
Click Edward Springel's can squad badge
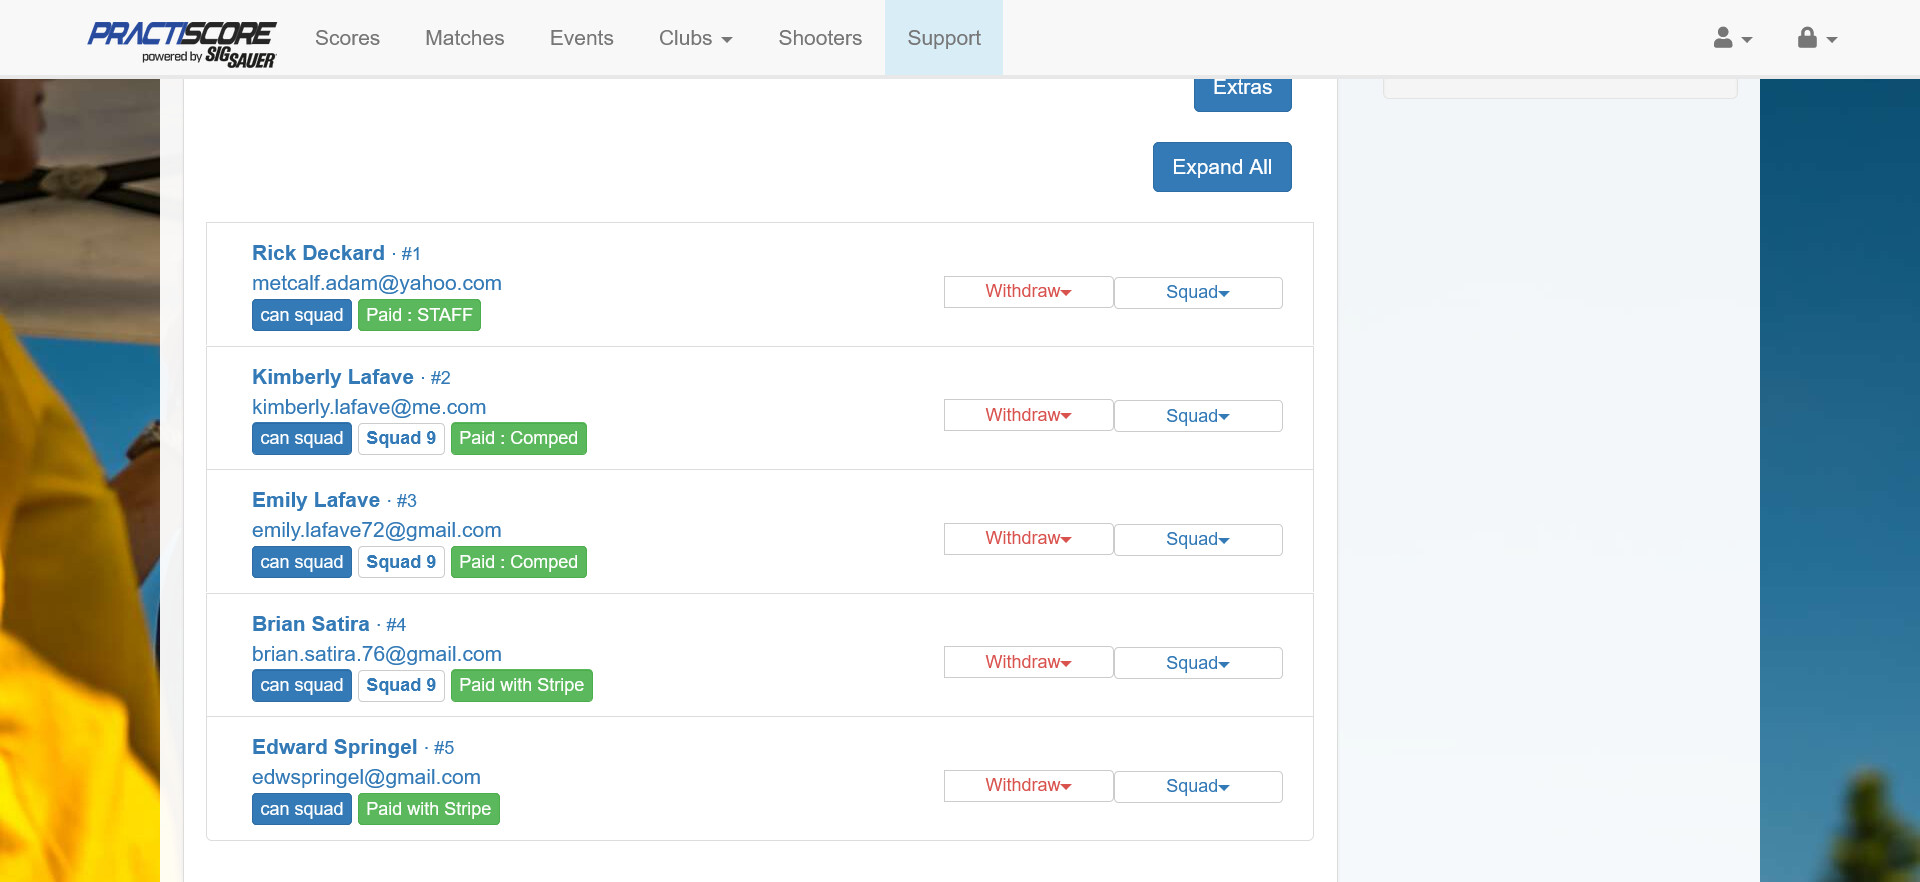[301, 809]
